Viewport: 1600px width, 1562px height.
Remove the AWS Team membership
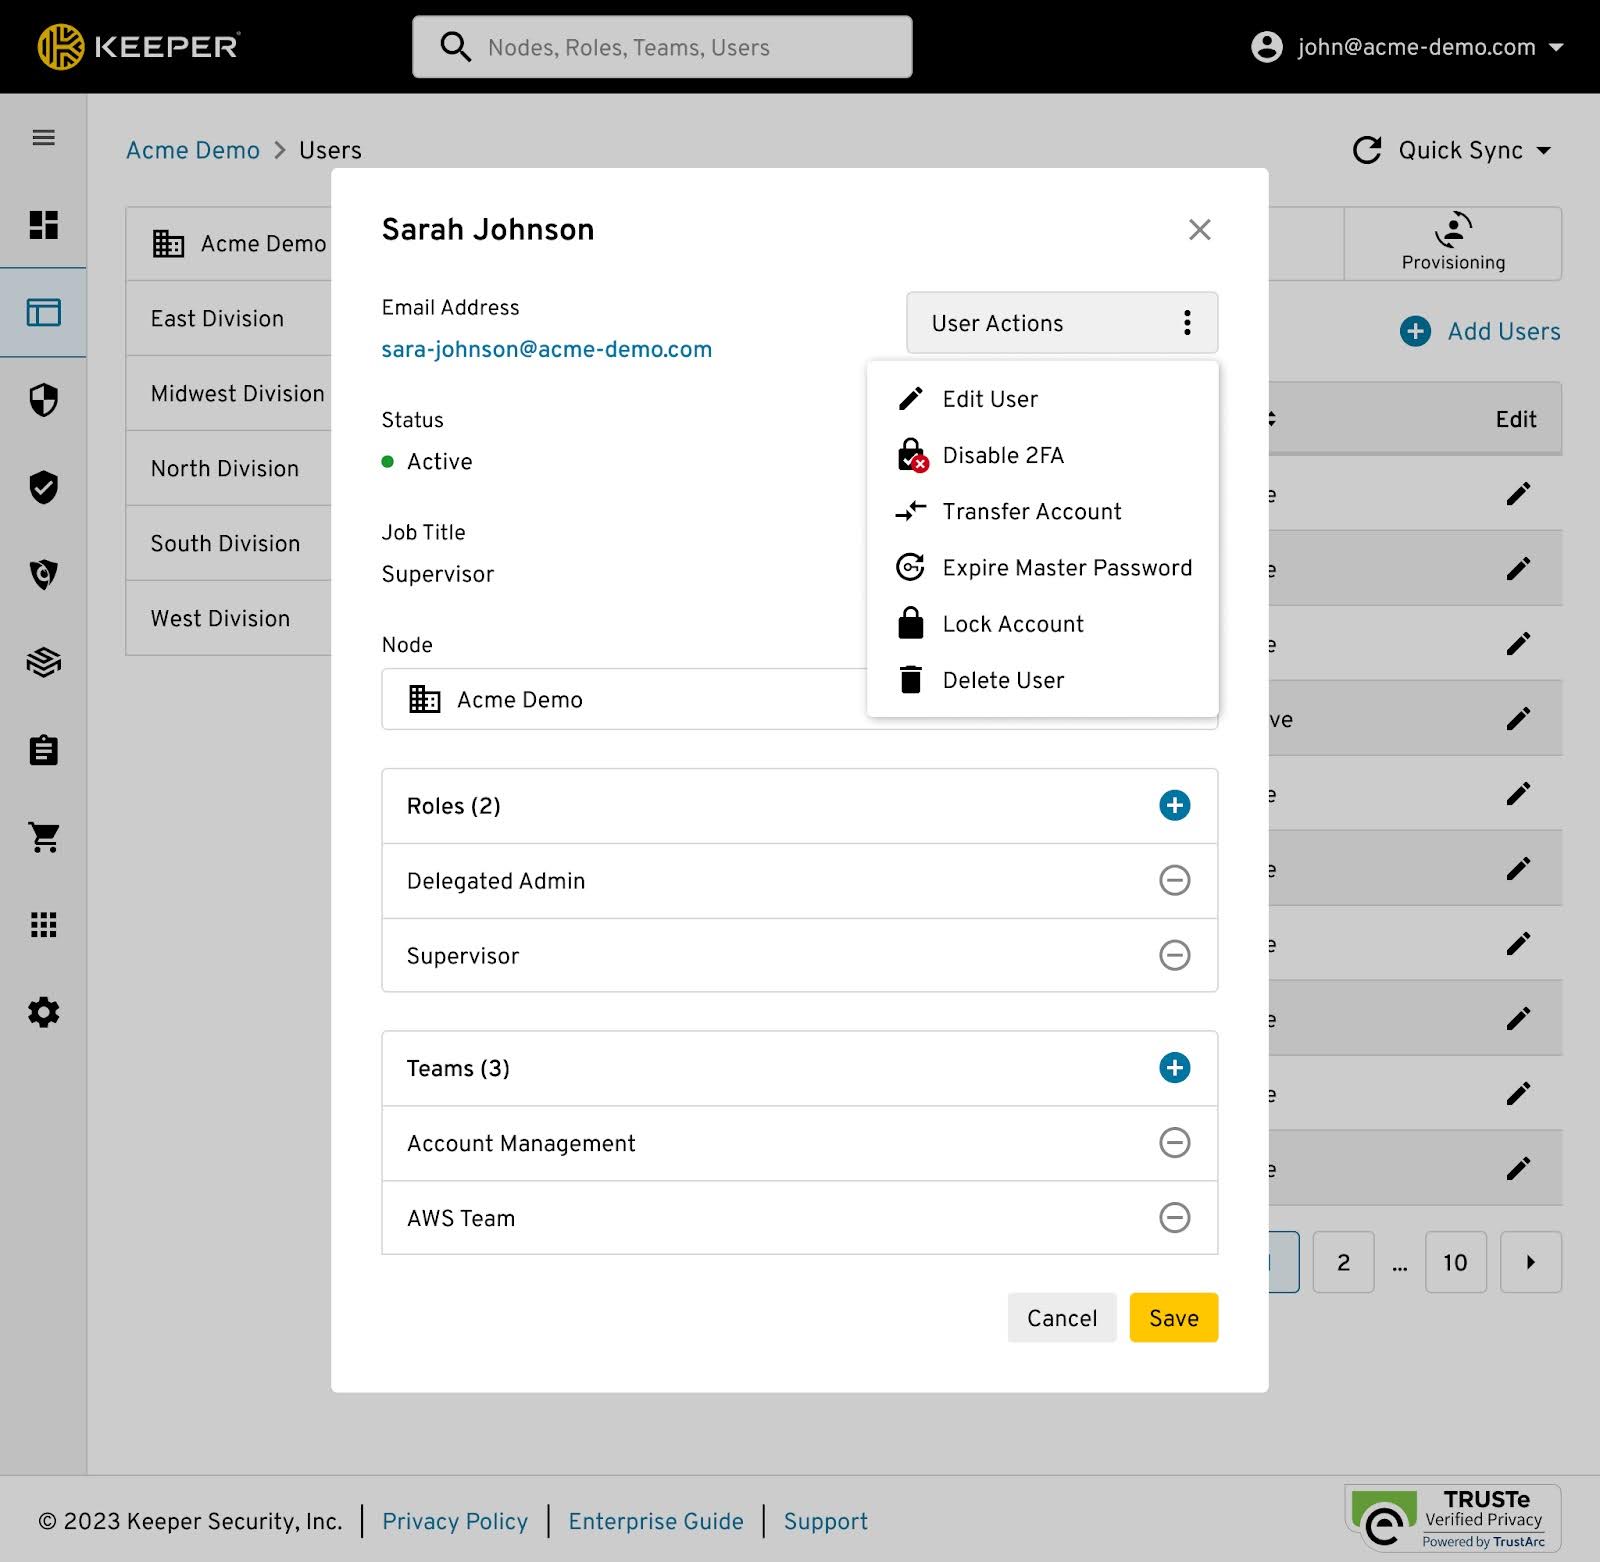pyautogui.click(x=1174, y=1217)
